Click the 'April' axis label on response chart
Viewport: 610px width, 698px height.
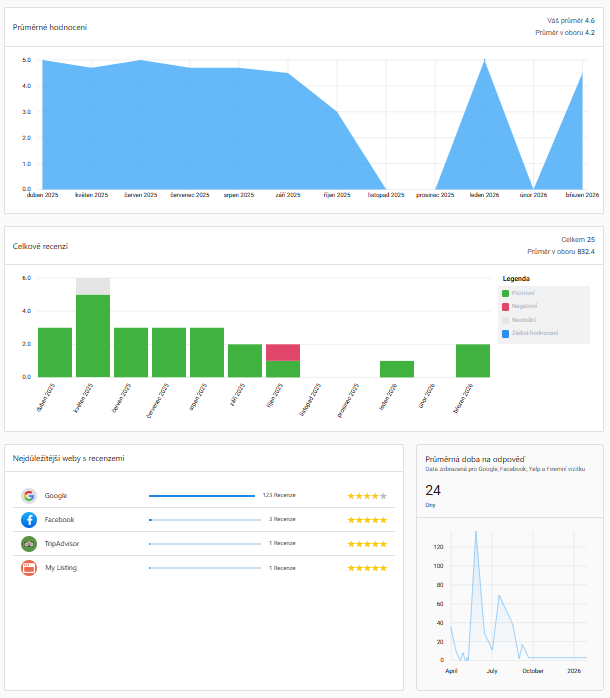click(x=451, y=671)
